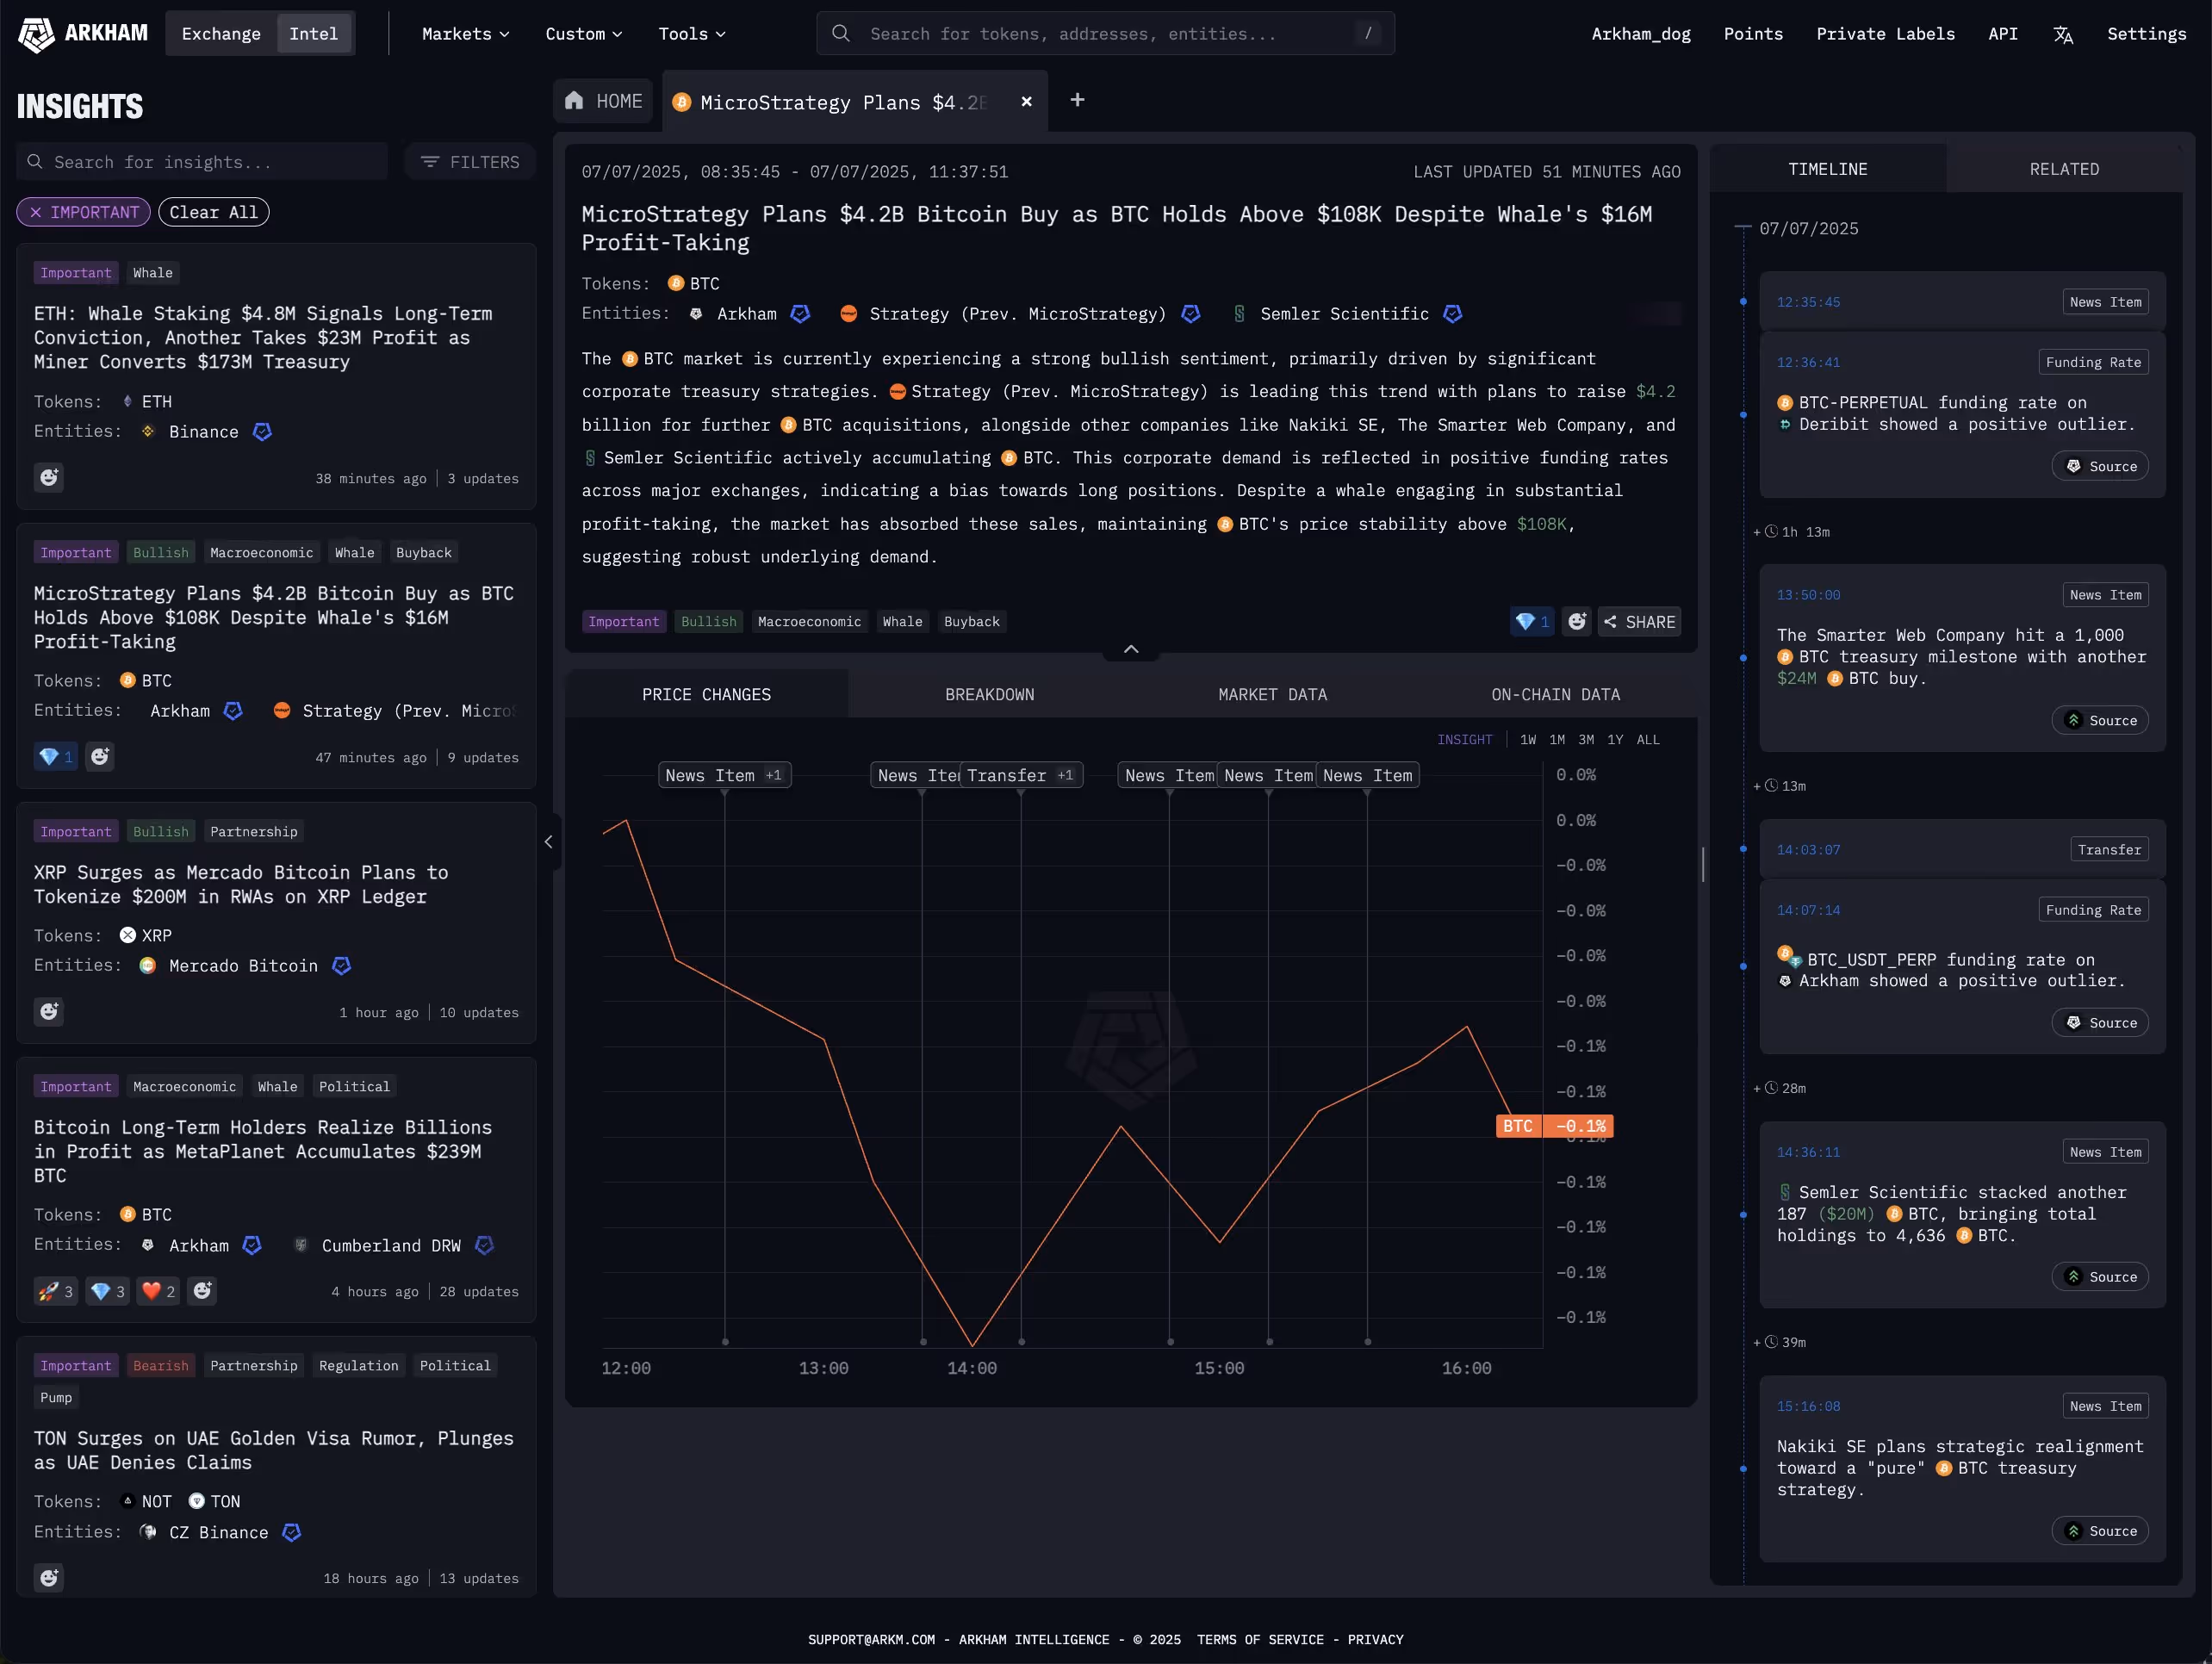Viewport: 2212px width, 1664px height.
Task: Open the RELATED tab
Action: tap(2063, 169)
